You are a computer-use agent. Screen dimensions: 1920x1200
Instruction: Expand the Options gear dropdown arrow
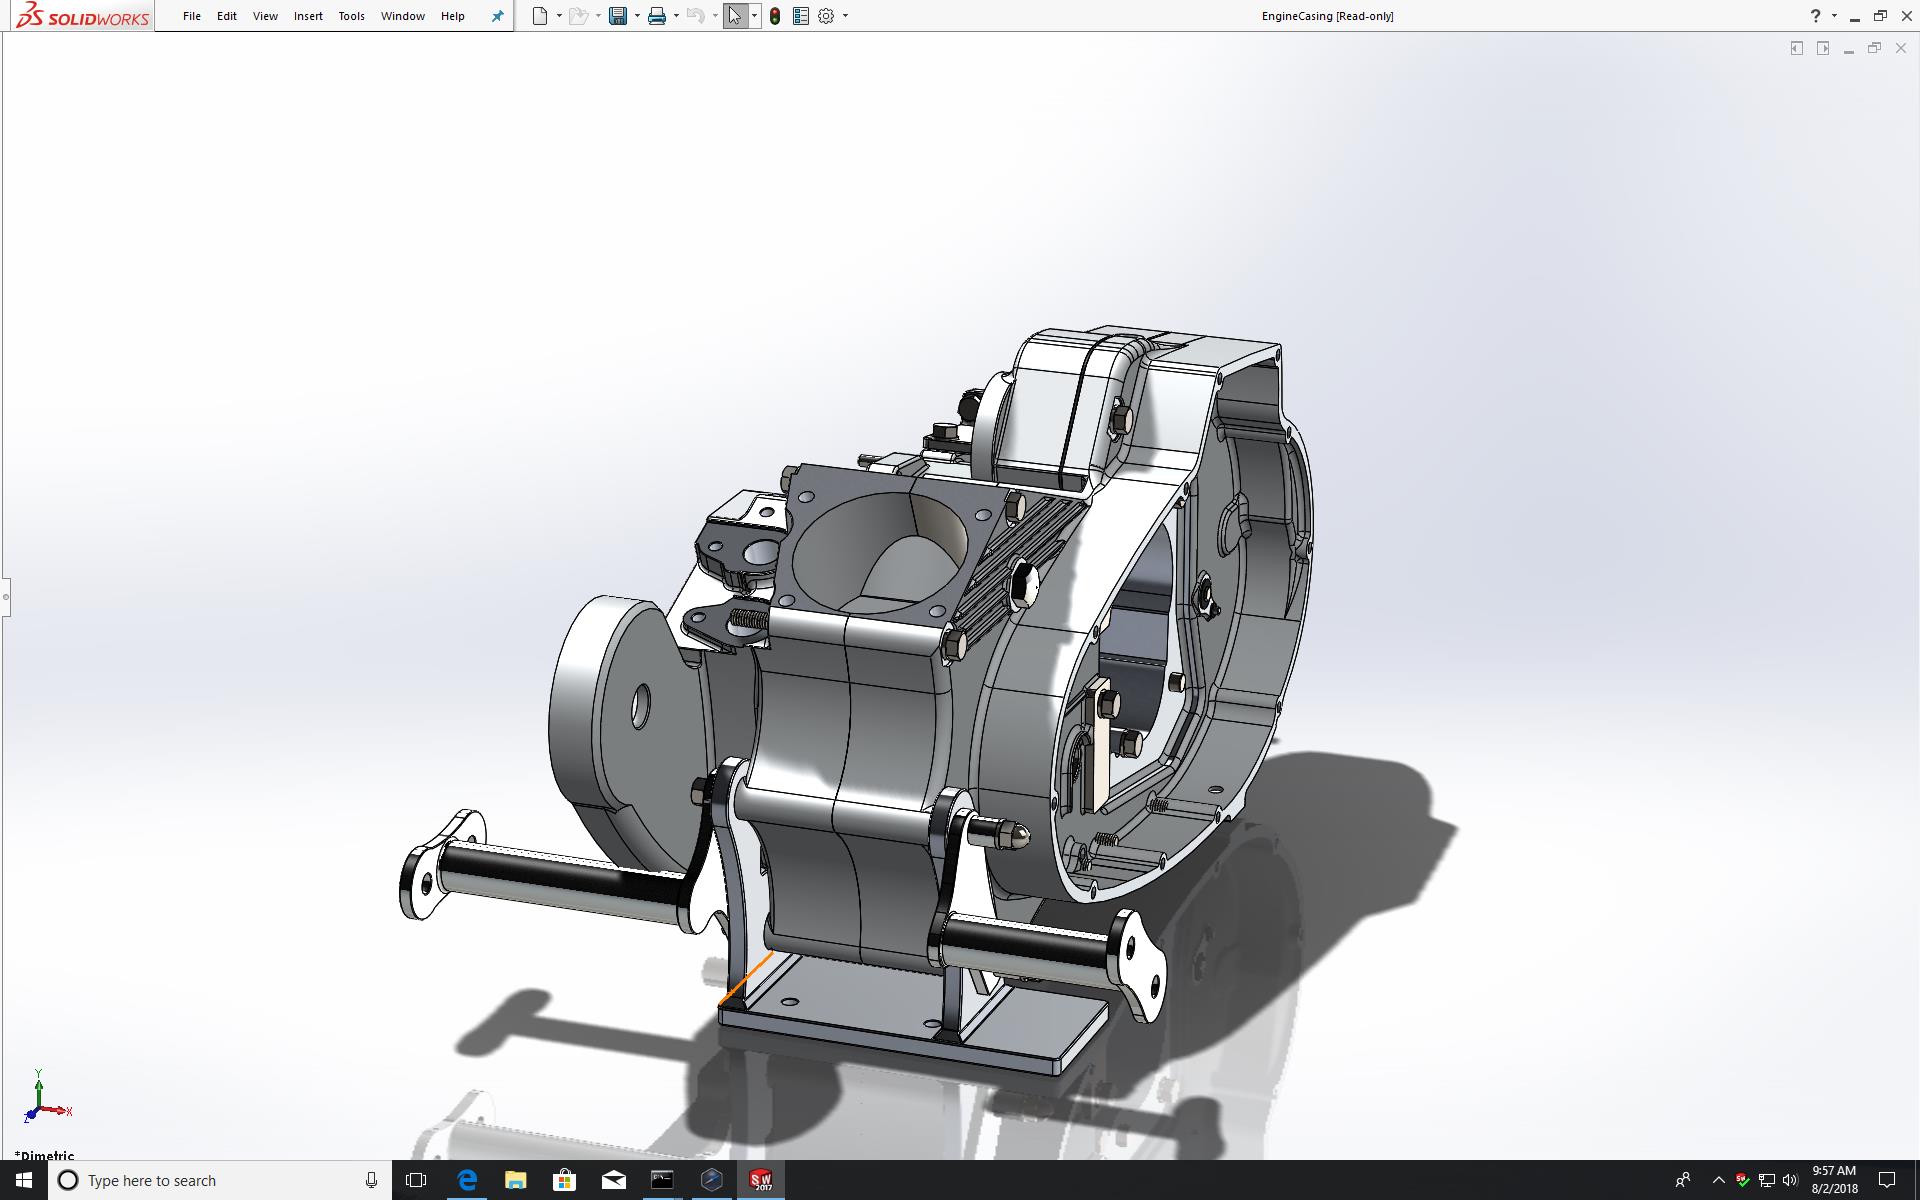click(x=845, y=16)
